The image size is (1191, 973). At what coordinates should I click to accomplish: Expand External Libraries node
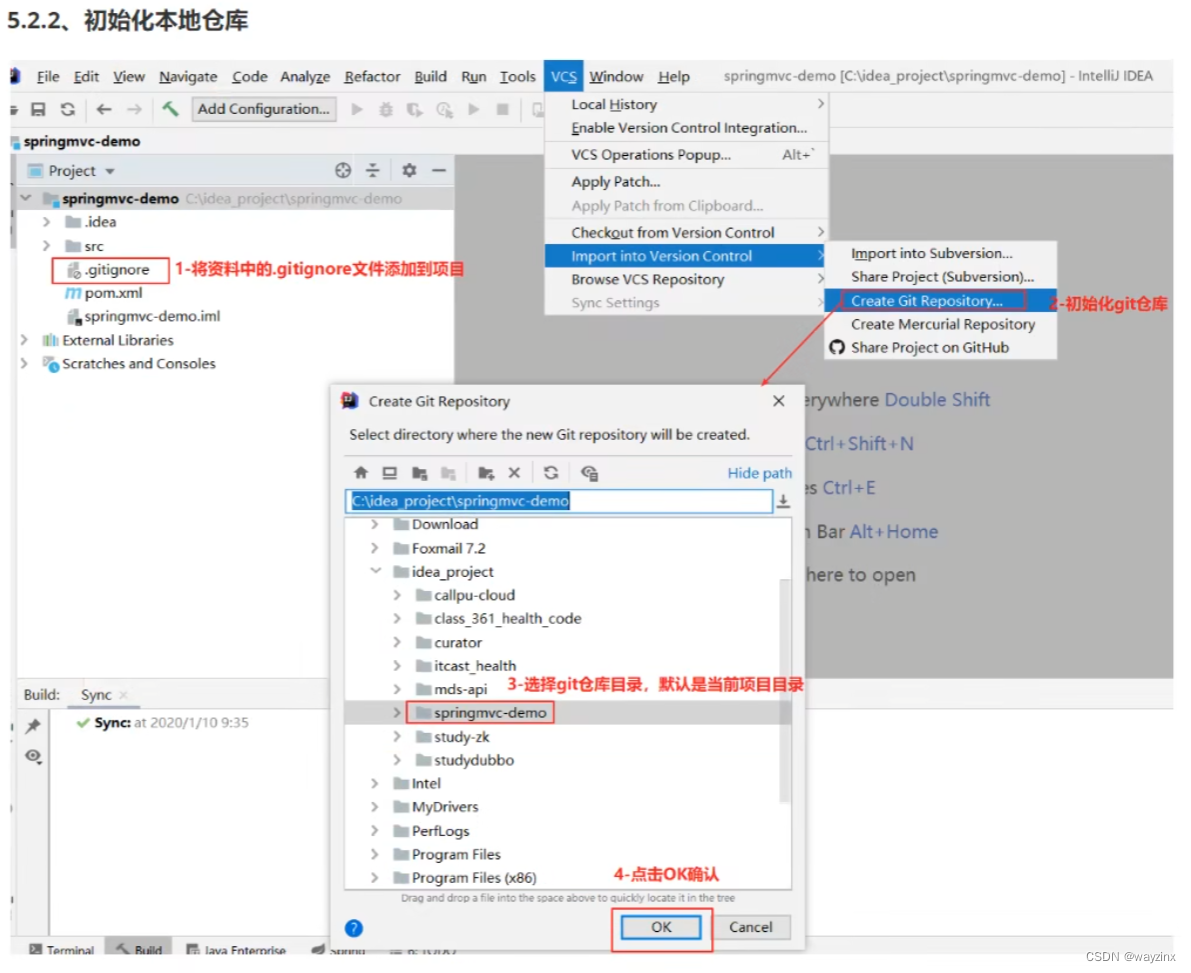tap(24, 340)
